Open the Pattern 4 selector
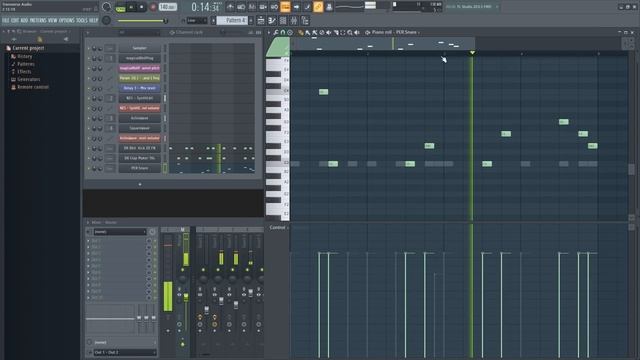 [x=232, y=20]
